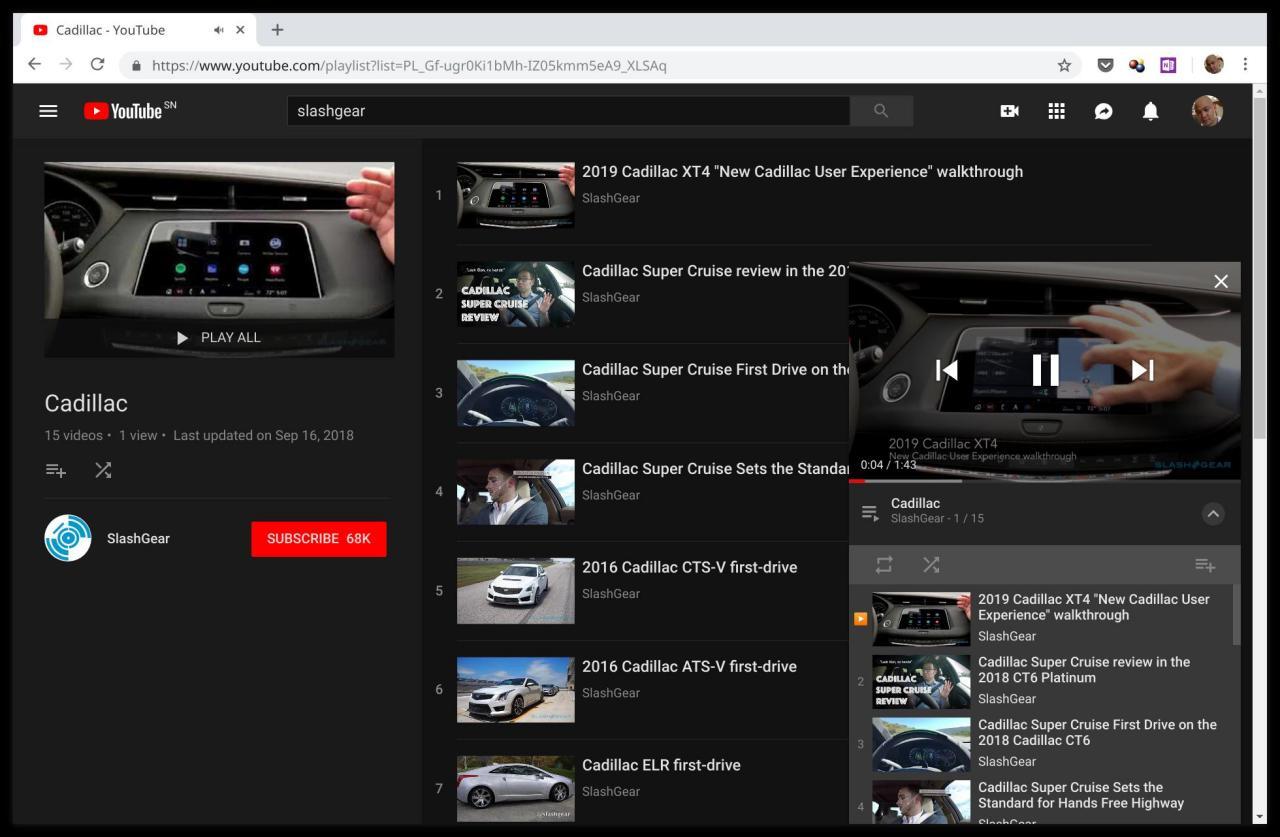1280x837 pixels.
Task: Click the browser forward arrow
Action: [x=66, y=64]
